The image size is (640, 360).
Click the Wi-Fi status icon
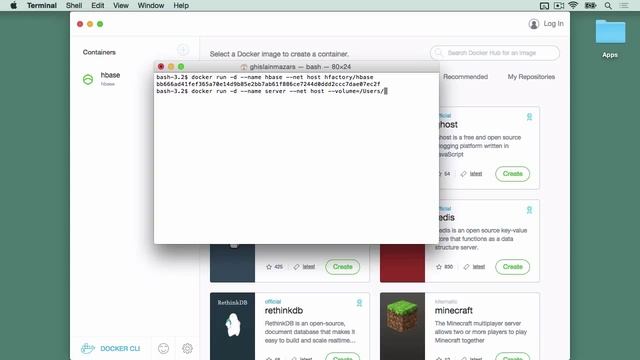(573, 5)
